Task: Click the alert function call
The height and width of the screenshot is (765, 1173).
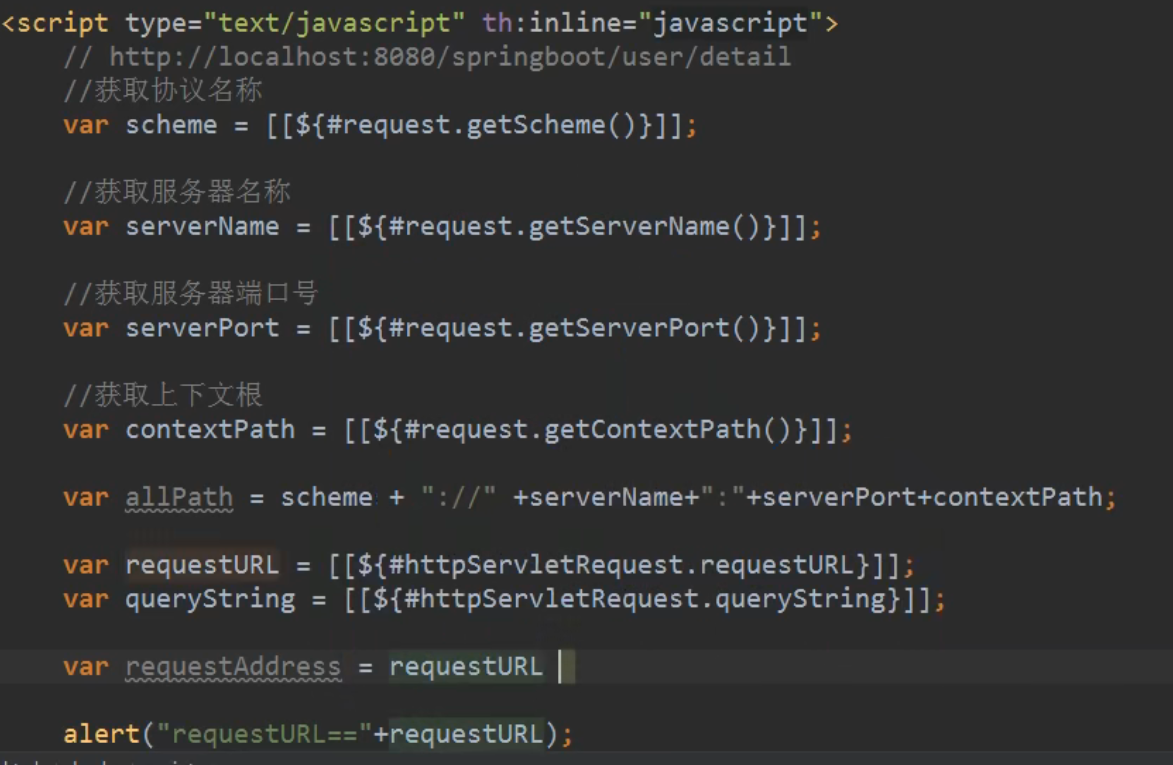Action: point(318,734)
